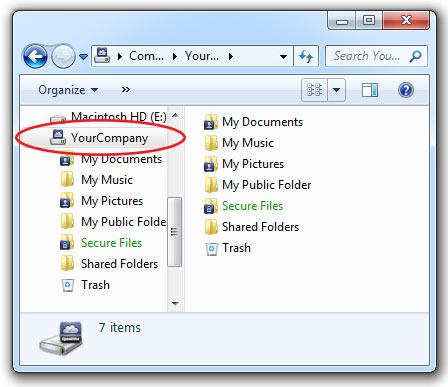Open the address bar history dropdown
This screenshot has height=387, width=448.
click(x=283, y=57)
